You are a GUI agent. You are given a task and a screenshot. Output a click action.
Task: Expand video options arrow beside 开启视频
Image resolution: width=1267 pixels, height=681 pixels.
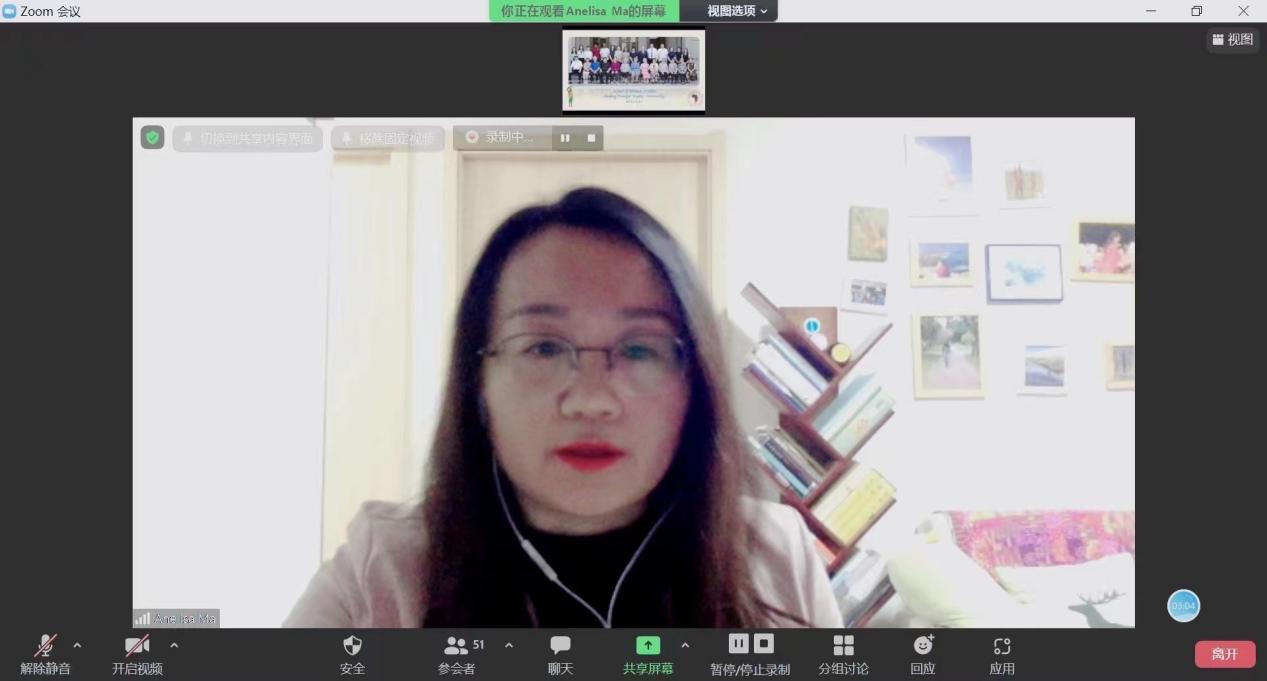pos(174,645)
